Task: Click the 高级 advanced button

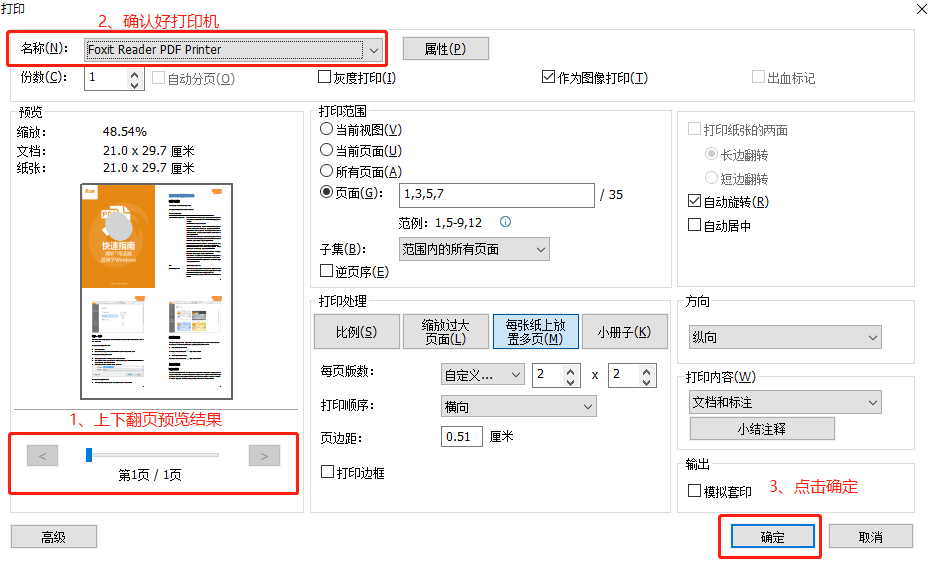Action: click(54, 537)
